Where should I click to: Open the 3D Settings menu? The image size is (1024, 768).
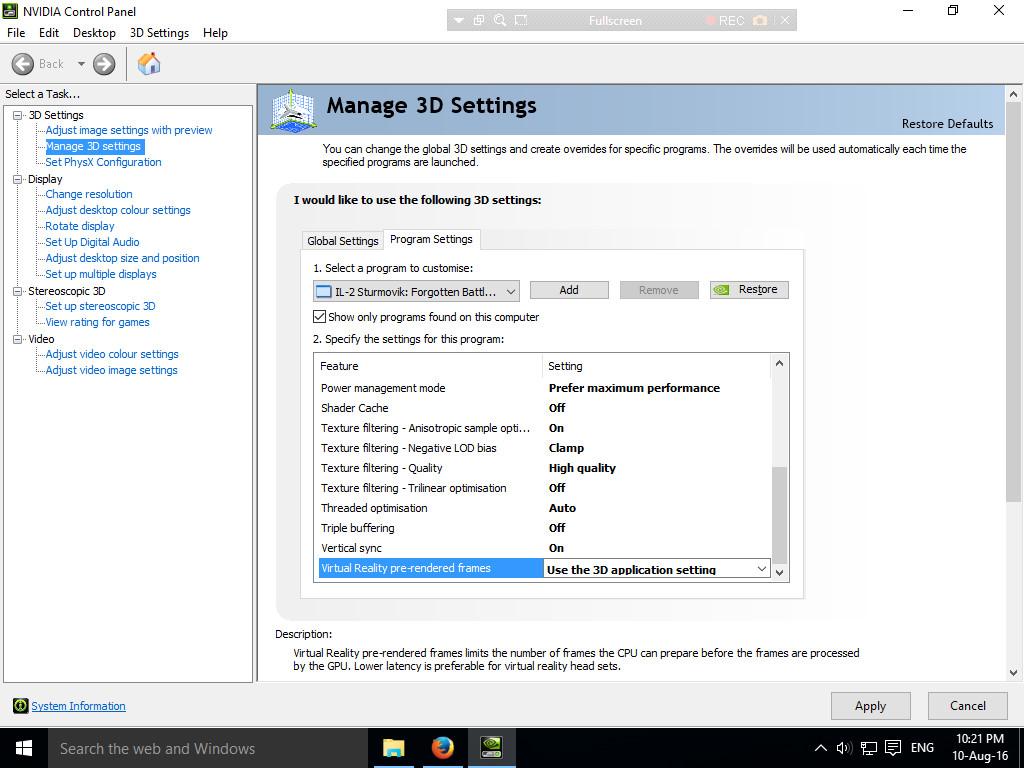point(159,33)
